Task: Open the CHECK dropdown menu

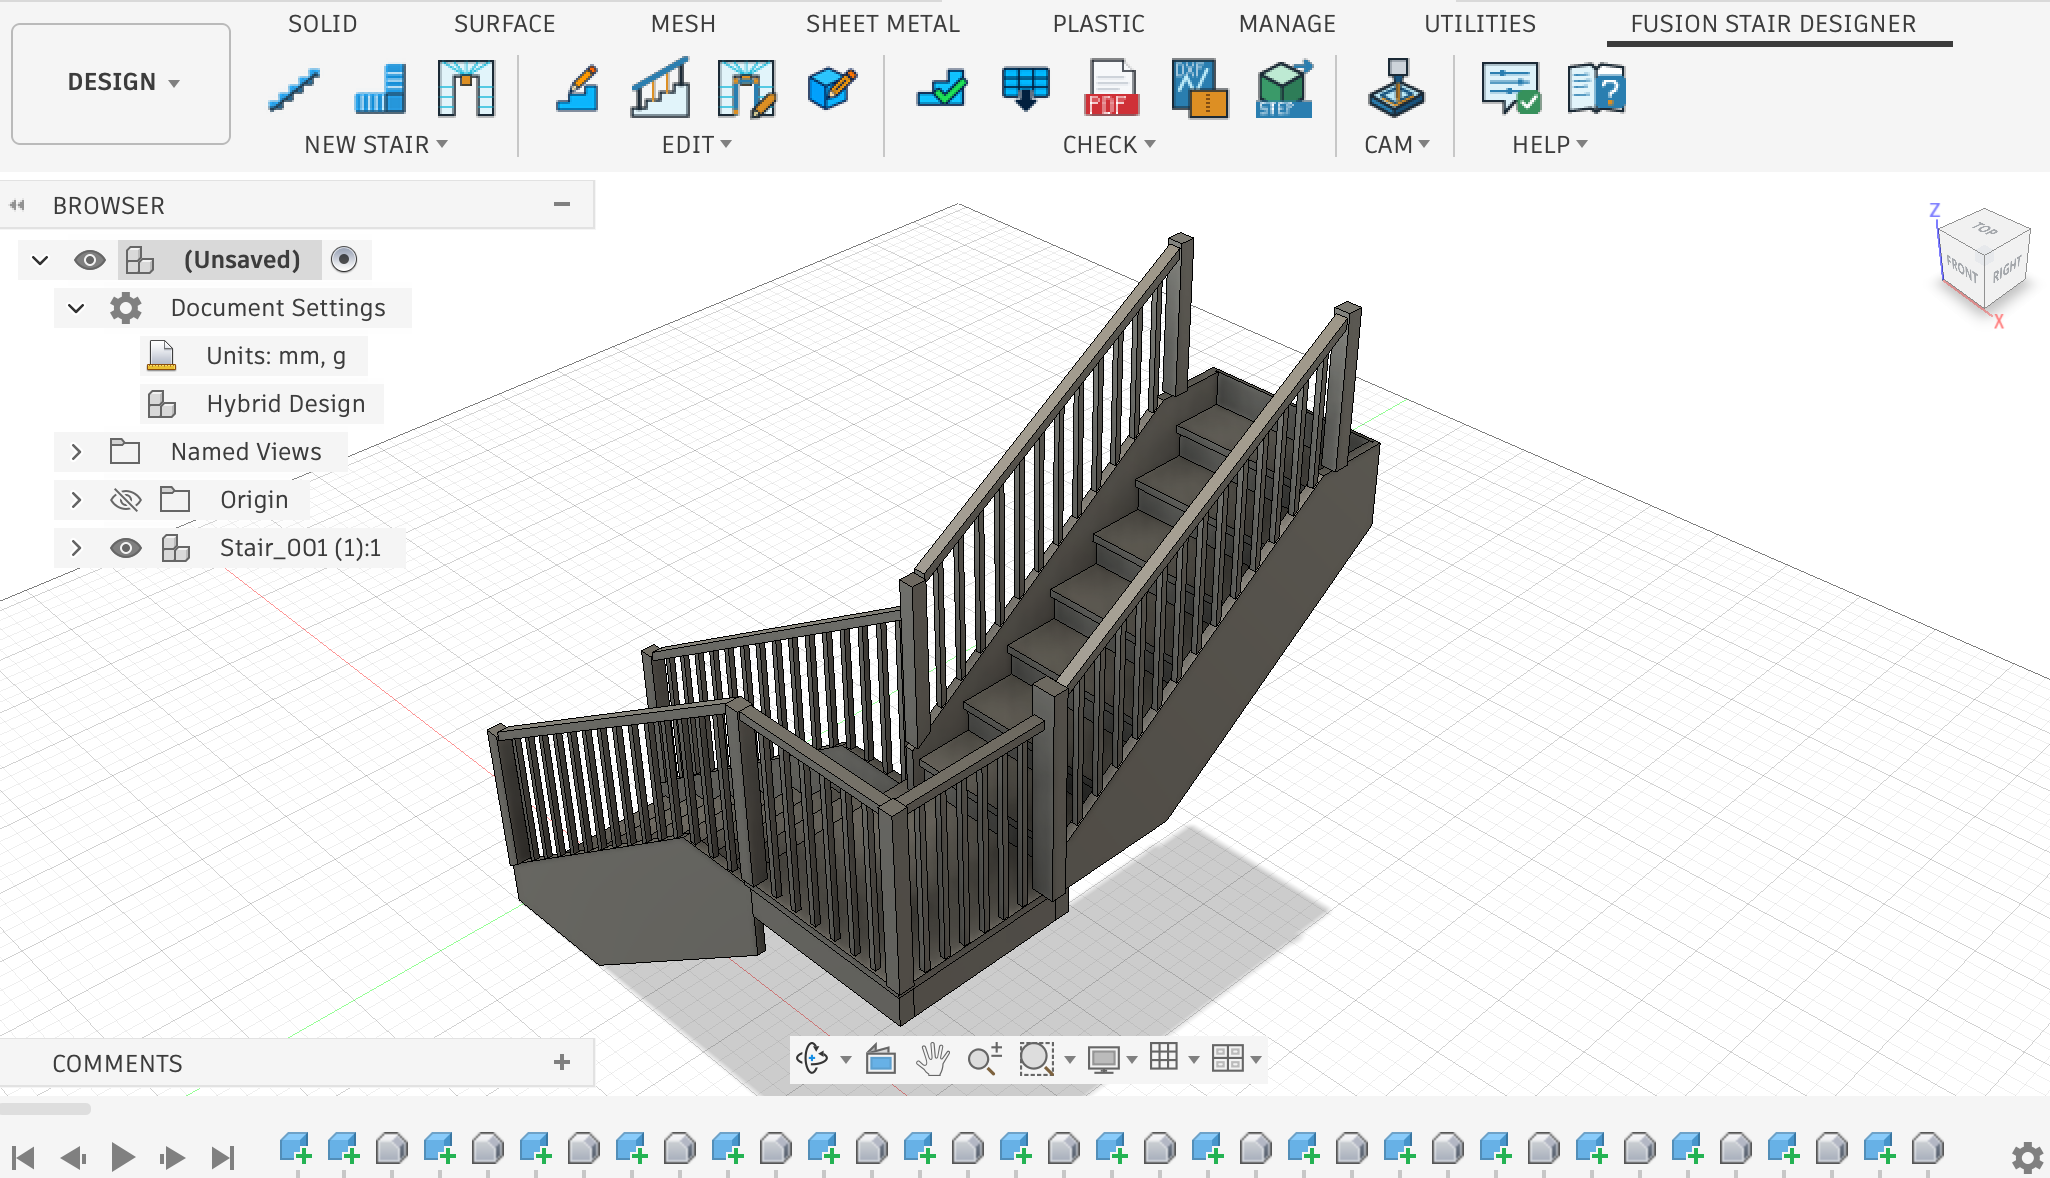Action: [1109, 145]
